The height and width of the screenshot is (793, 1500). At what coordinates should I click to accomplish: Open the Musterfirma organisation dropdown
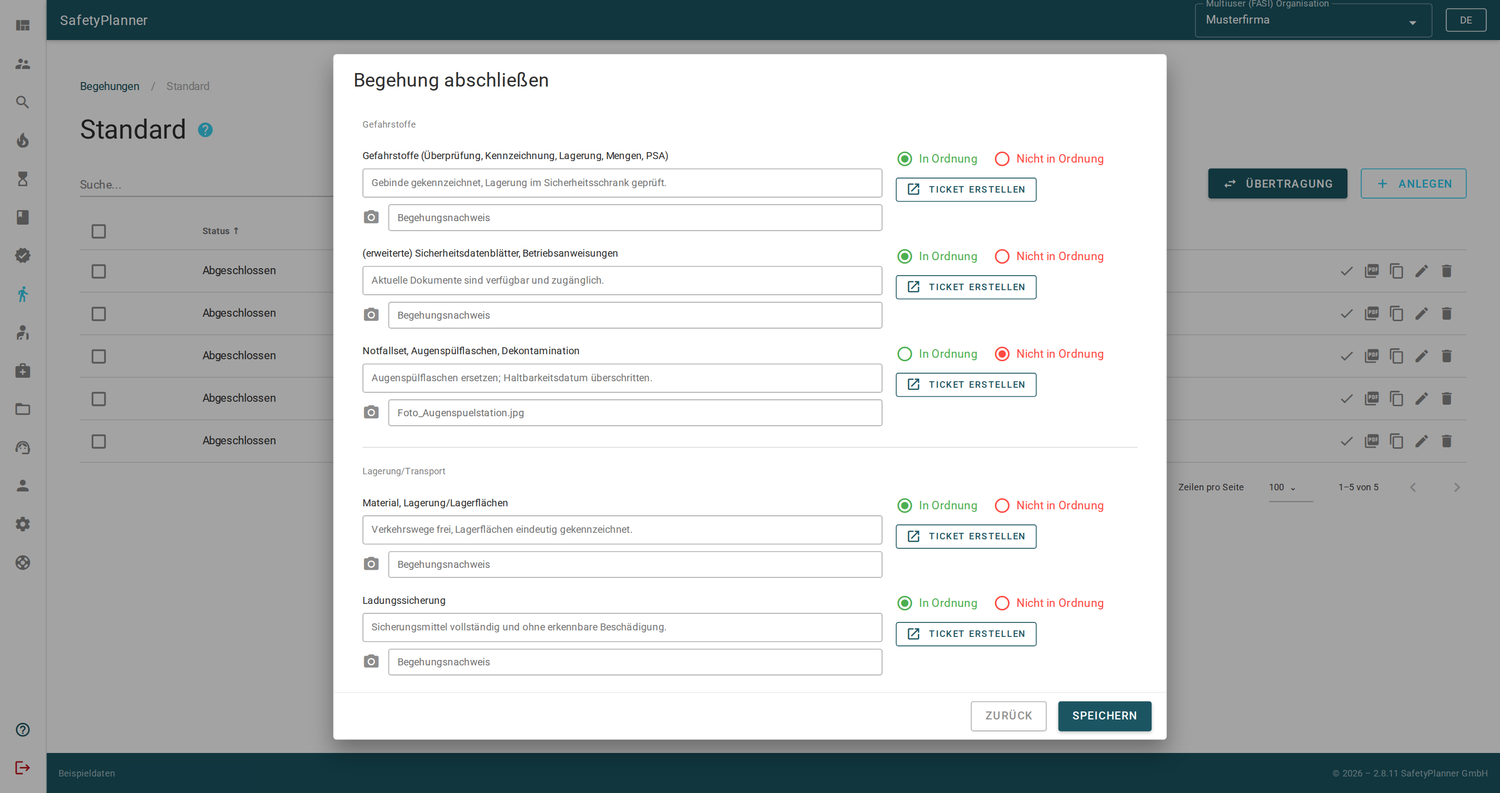(x=1313, y=20)
